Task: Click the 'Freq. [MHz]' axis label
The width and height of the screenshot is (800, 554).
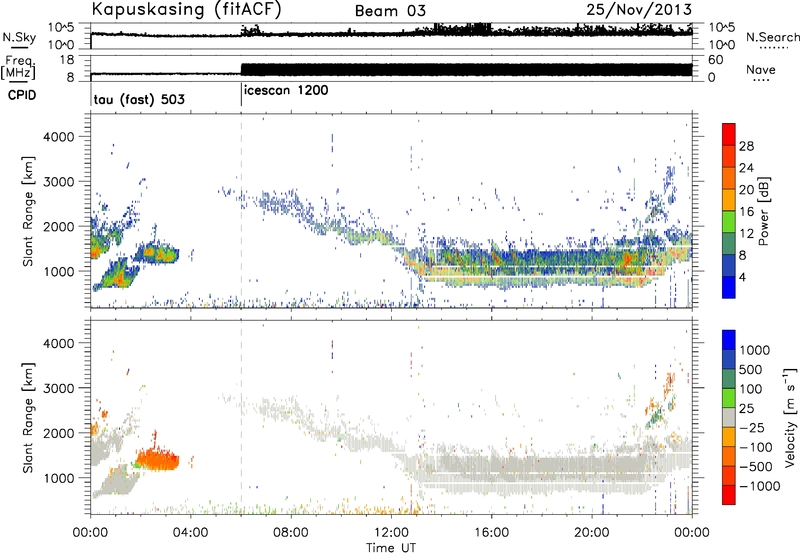Action: coord(18,68)
